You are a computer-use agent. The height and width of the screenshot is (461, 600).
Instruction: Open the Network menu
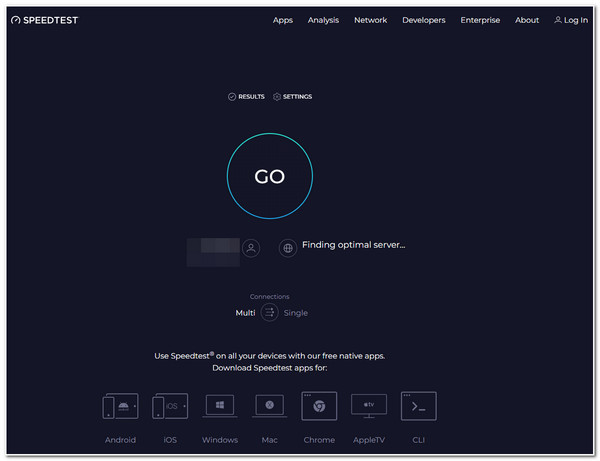point(370,20)
